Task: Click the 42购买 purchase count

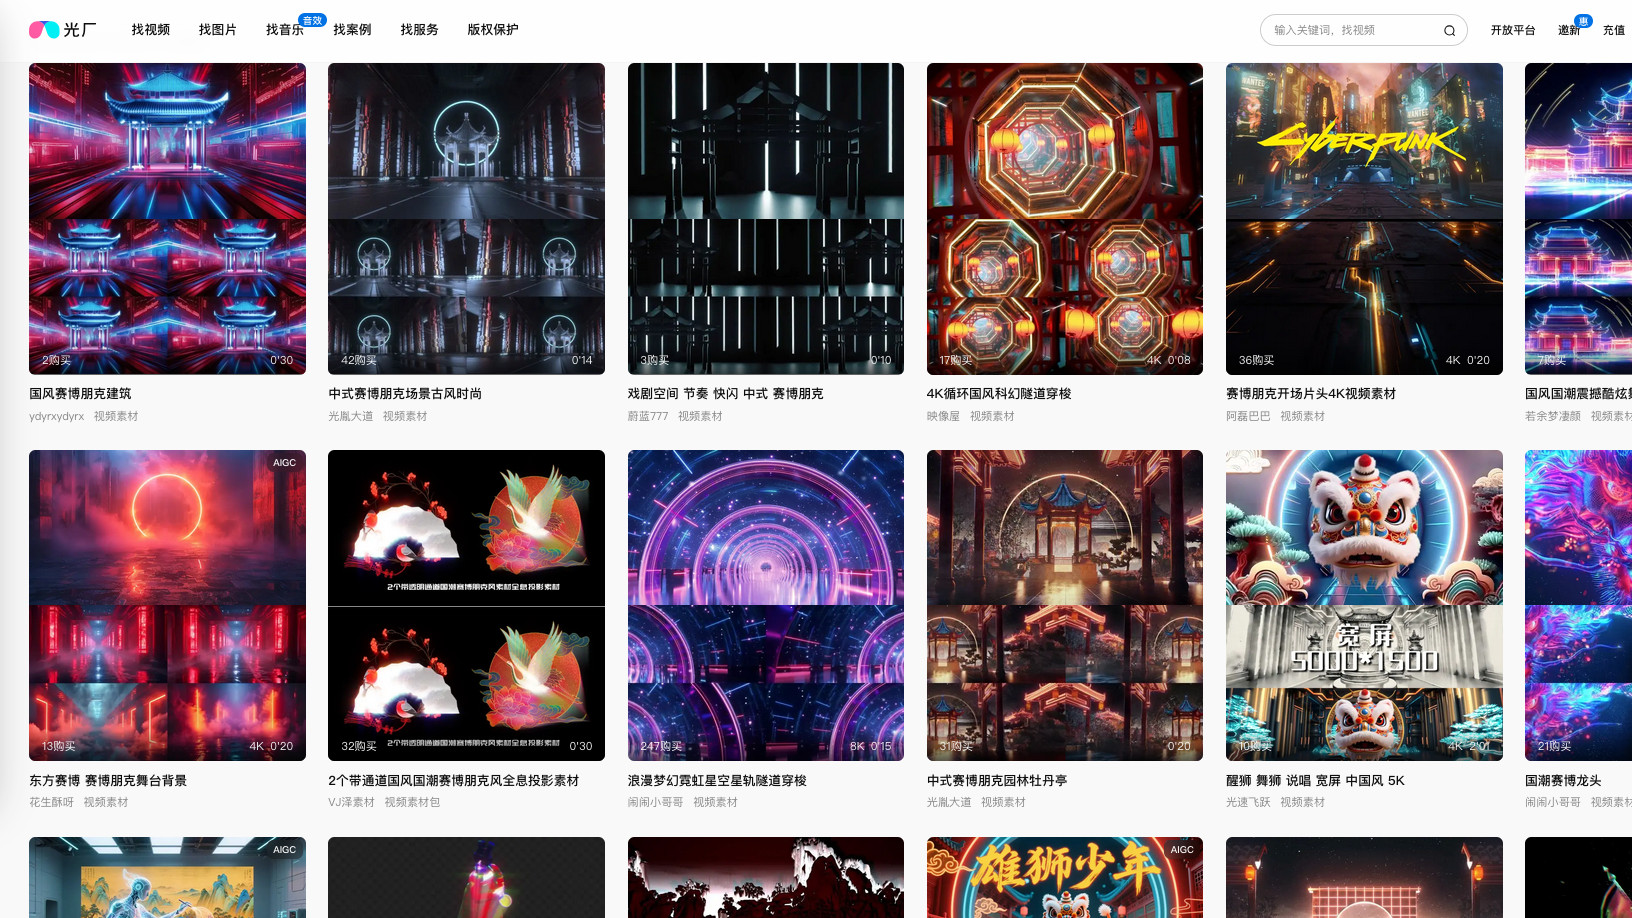Action: (x=359, y=360)
